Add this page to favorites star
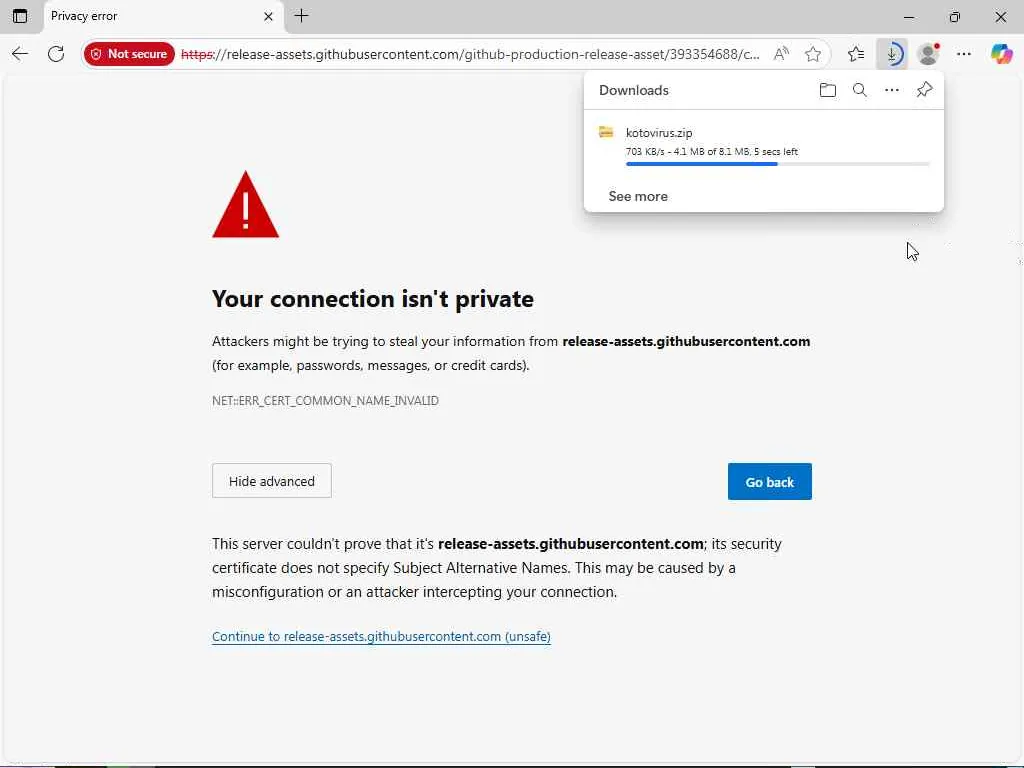This screenshot has width=1024, height=768. tap(813, 54)
